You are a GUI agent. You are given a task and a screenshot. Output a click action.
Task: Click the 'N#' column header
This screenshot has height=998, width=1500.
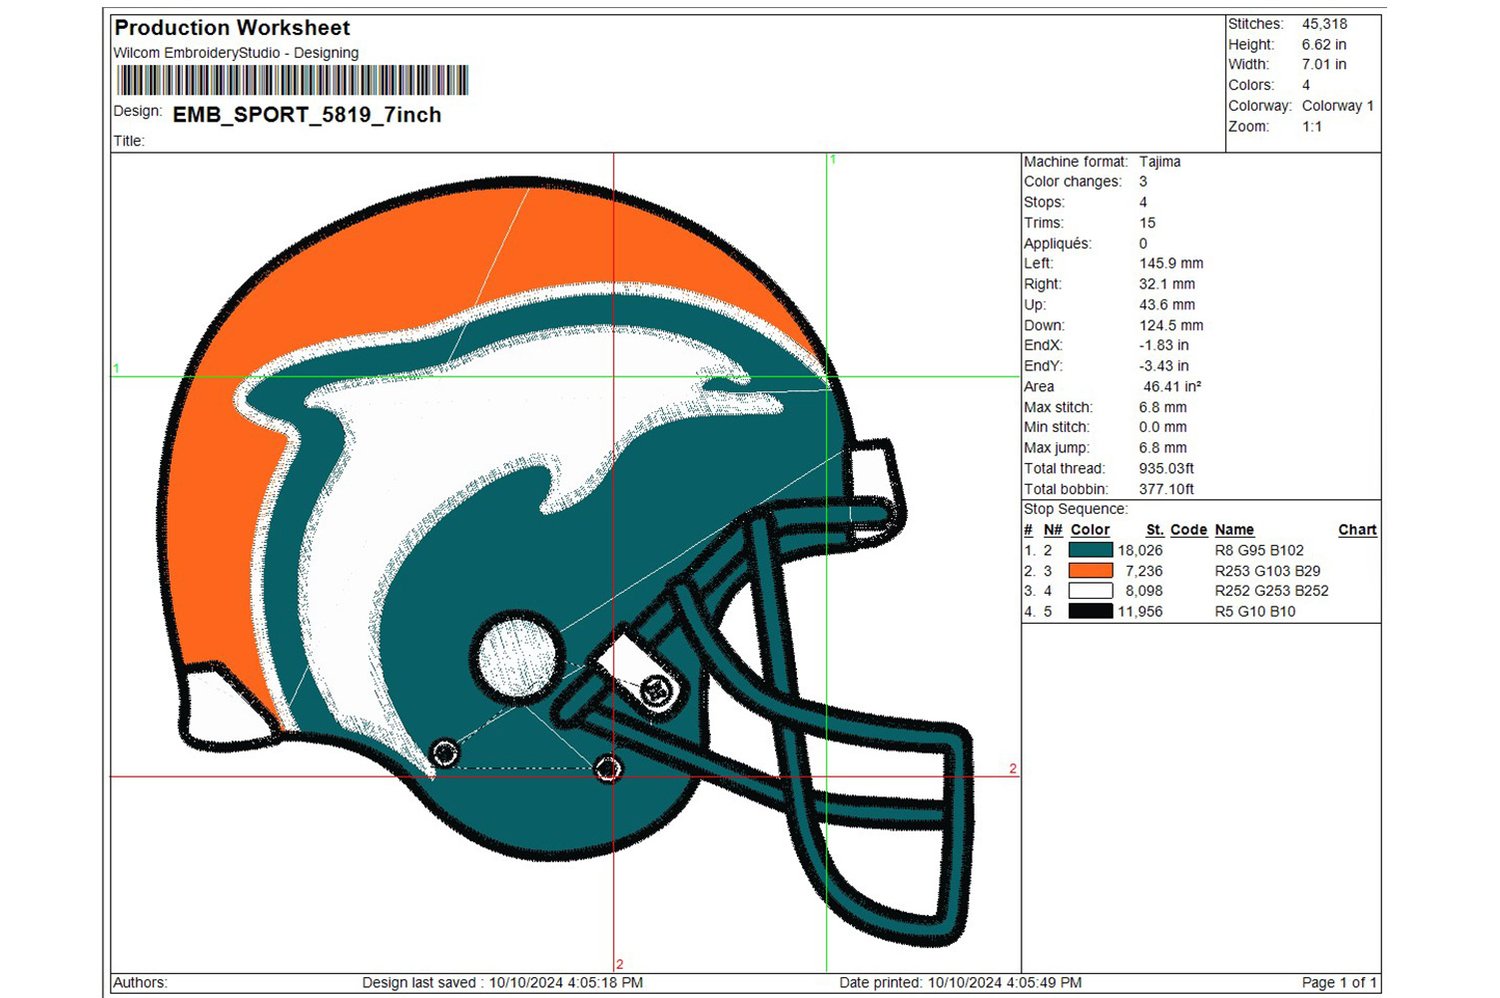[1053, 530]
